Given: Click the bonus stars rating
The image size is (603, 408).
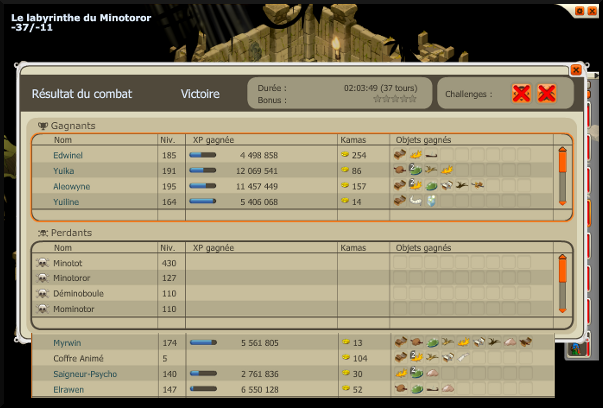Looking at the screenshot, I should (x=395, y=99).
